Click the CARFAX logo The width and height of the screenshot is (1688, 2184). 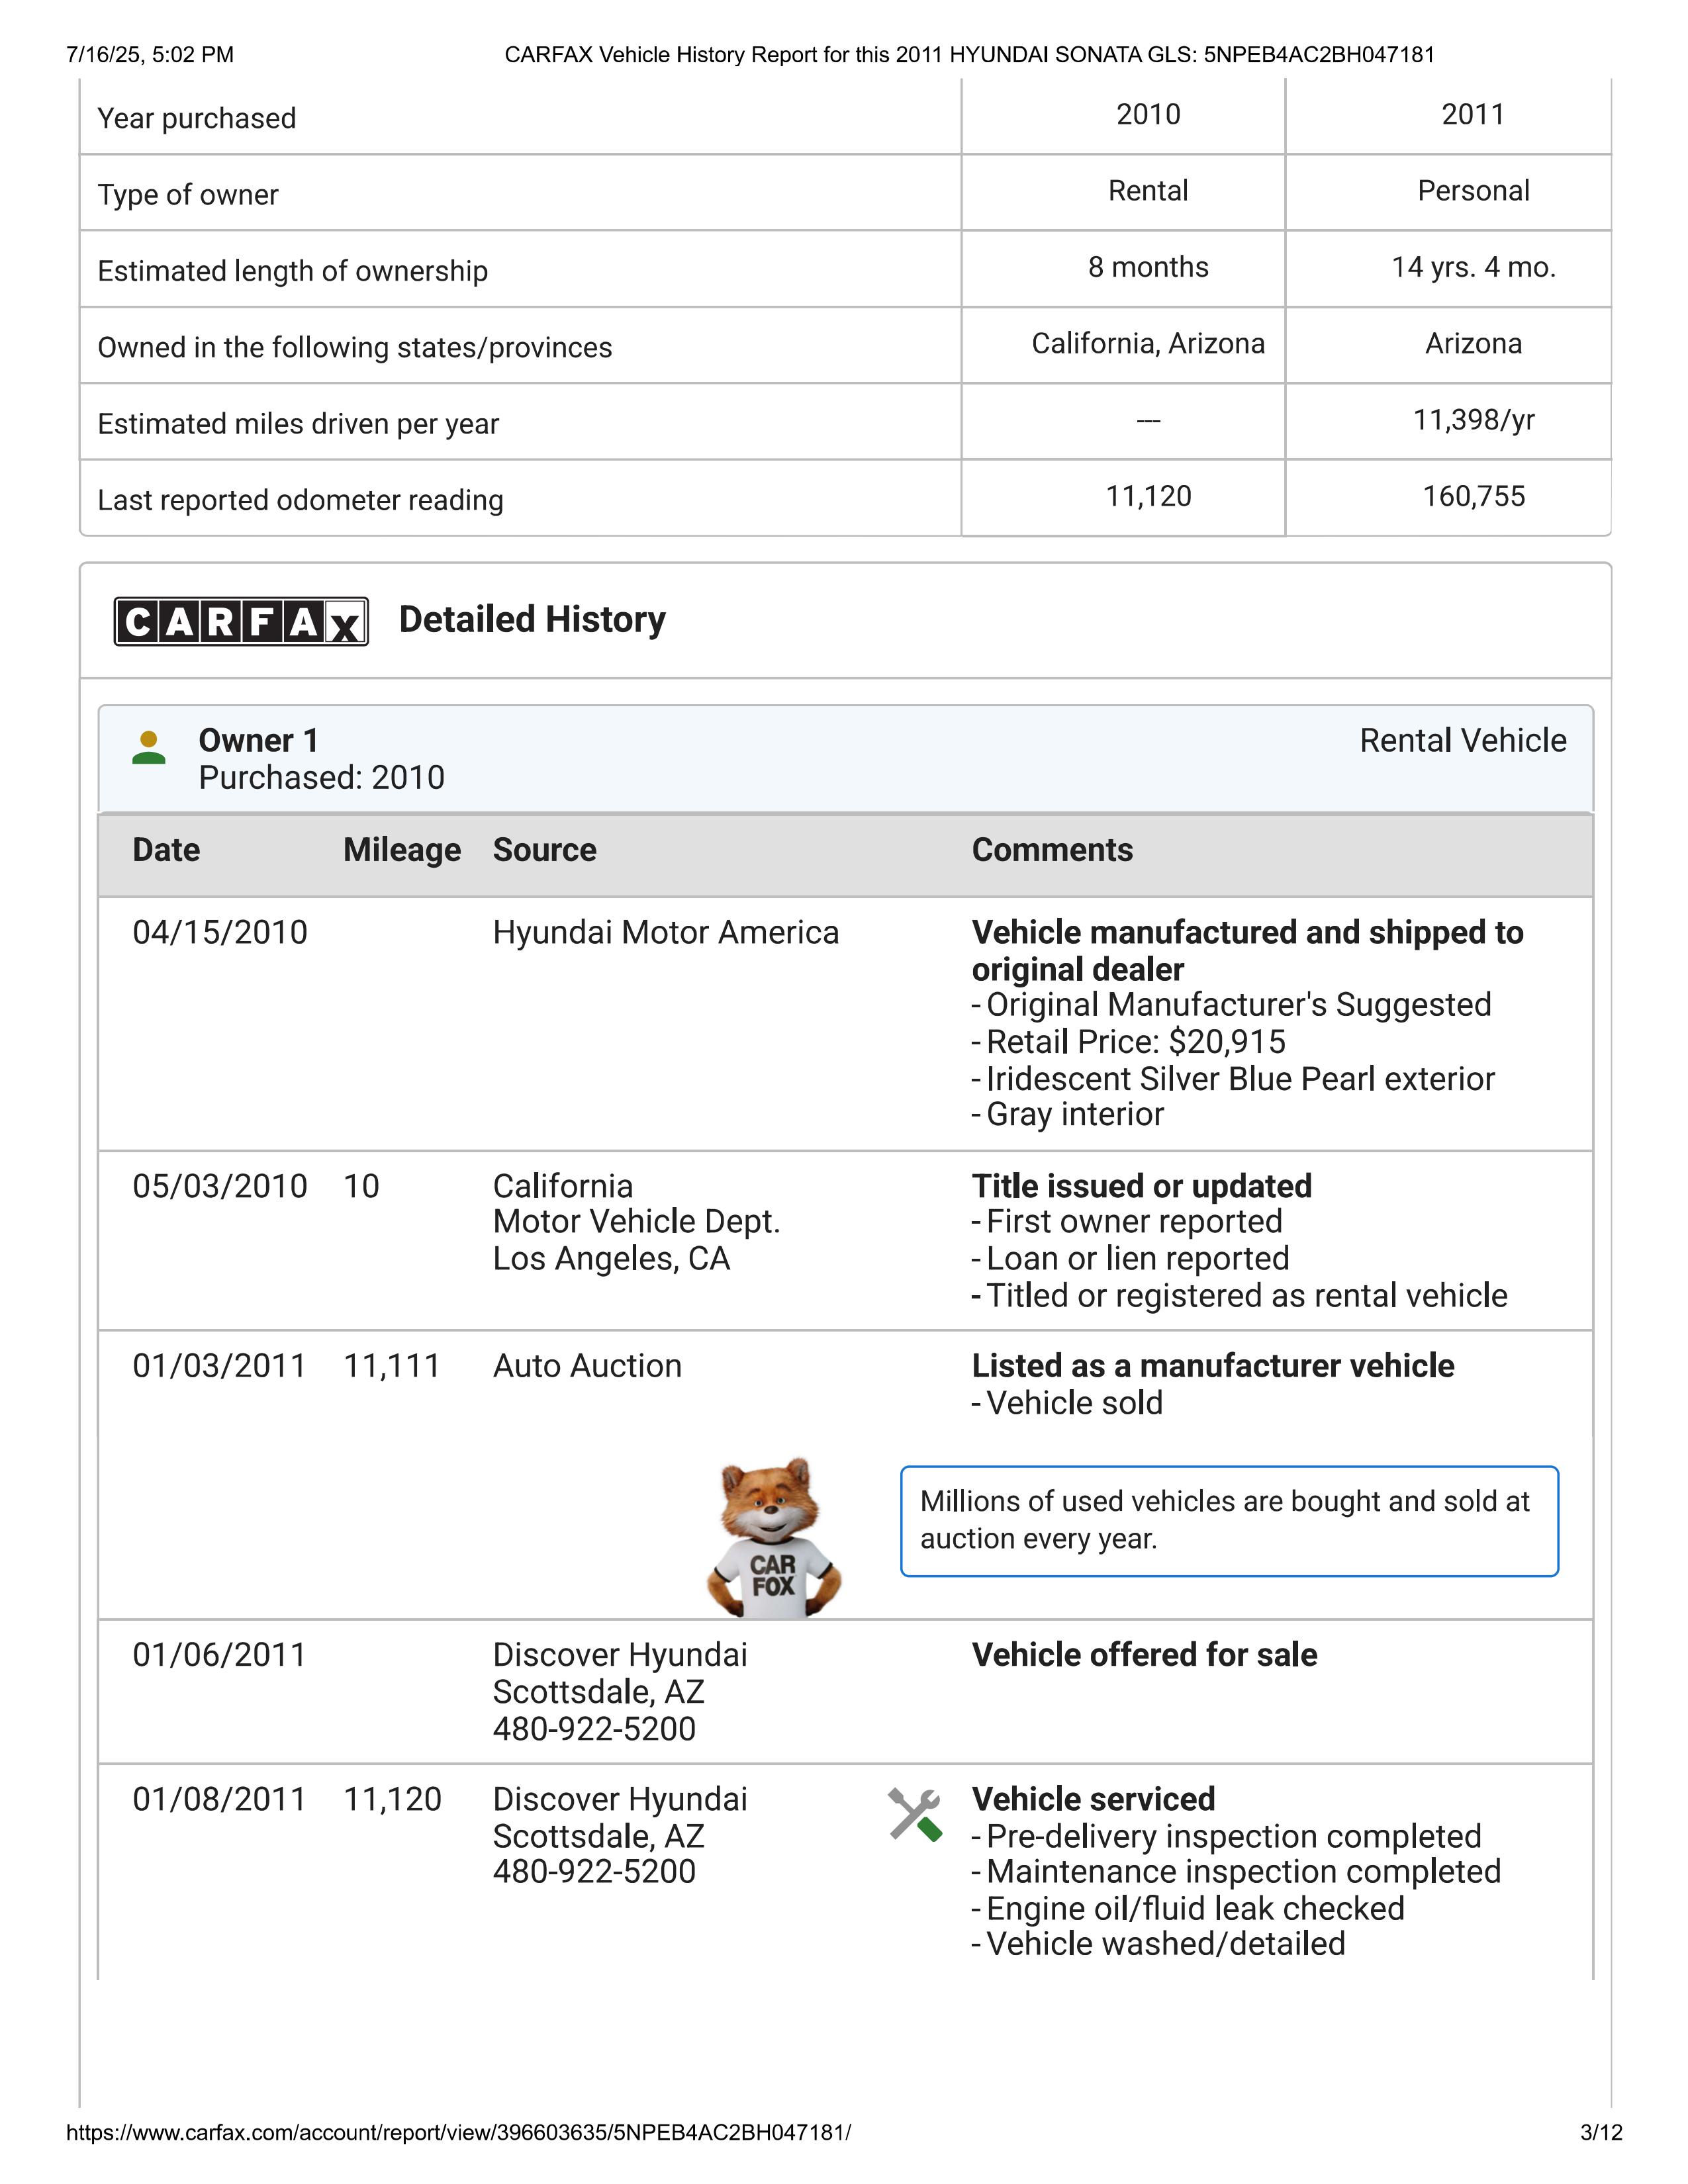240,621
